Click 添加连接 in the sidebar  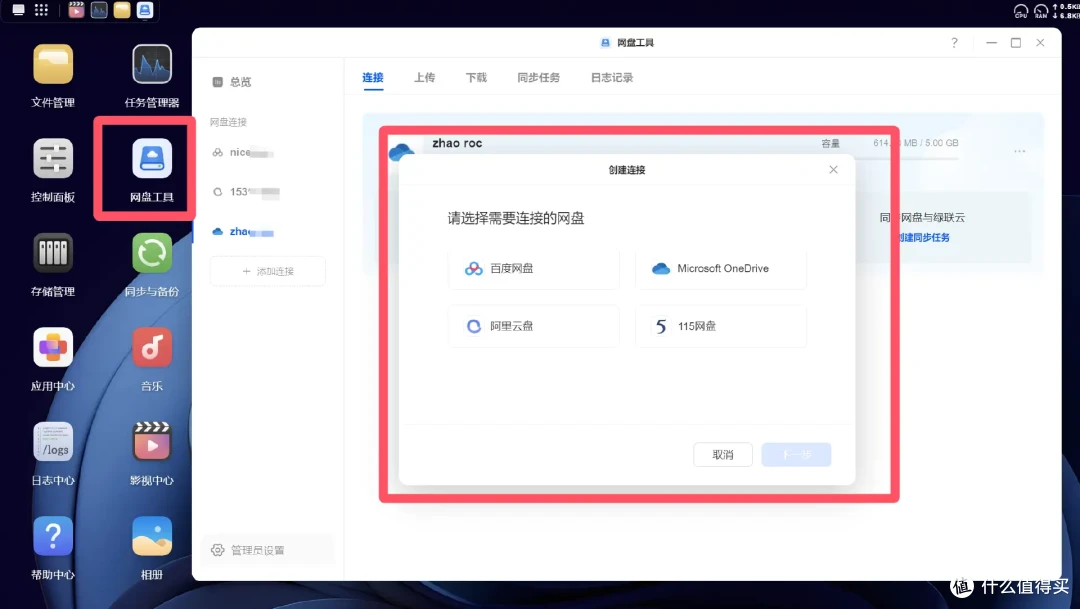click(x=268, y=271)
